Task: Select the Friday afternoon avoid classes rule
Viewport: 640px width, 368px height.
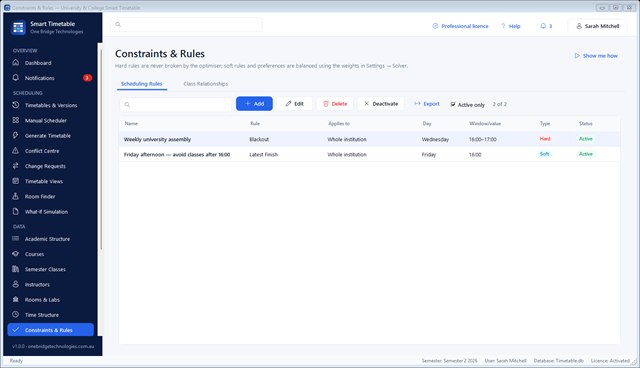Action: [369, 154]
